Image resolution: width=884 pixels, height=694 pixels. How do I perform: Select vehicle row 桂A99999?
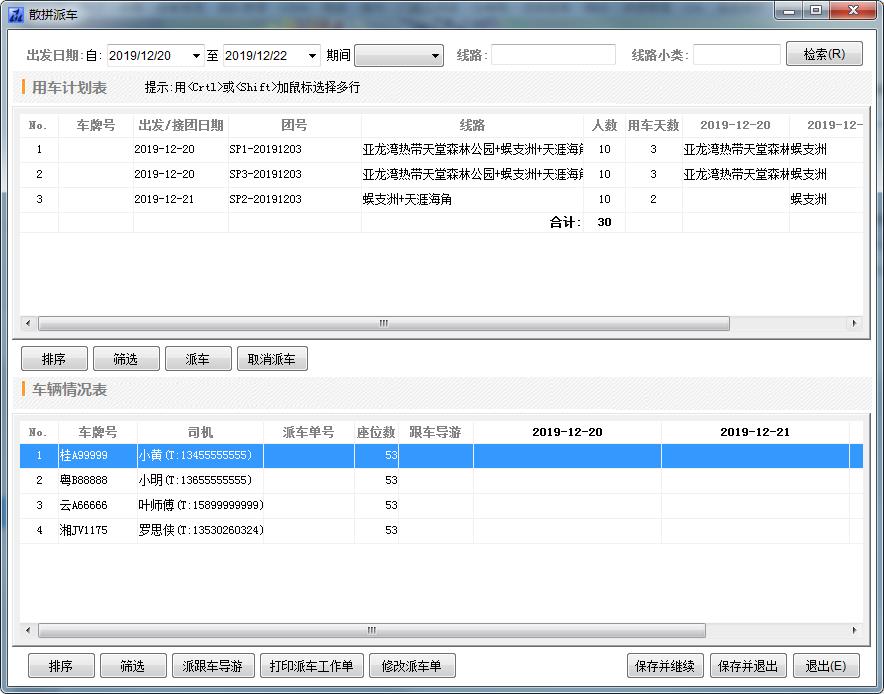[x=441, y=456]
